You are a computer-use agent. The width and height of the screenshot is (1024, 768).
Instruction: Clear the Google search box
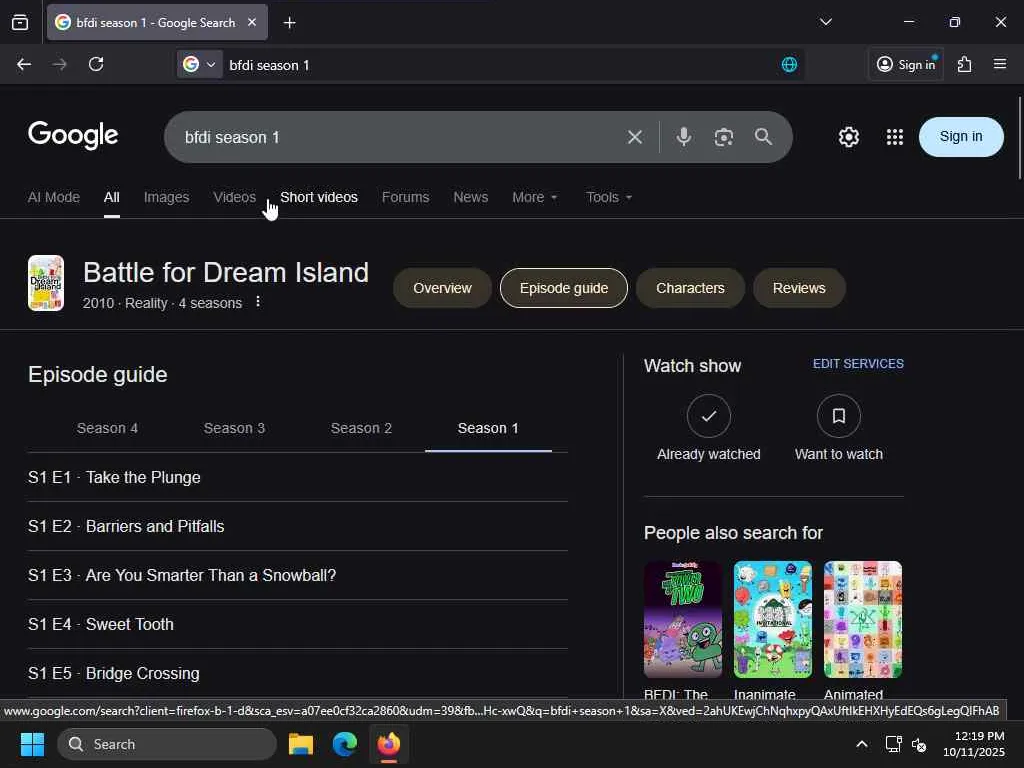(x=635, y=137)
